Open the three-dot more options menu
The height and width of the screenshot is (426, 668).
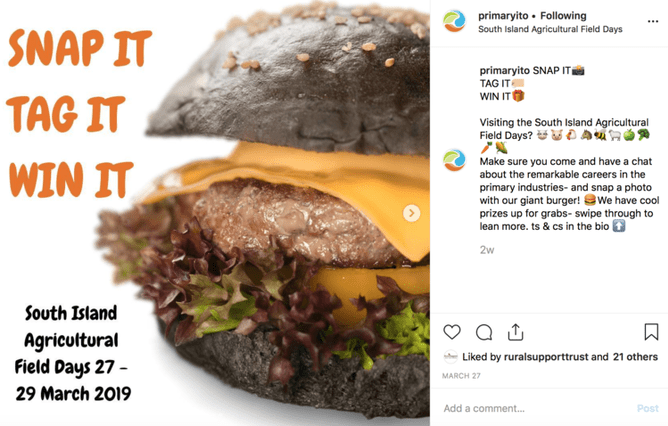pyautogui.click(x=653, y=21)
